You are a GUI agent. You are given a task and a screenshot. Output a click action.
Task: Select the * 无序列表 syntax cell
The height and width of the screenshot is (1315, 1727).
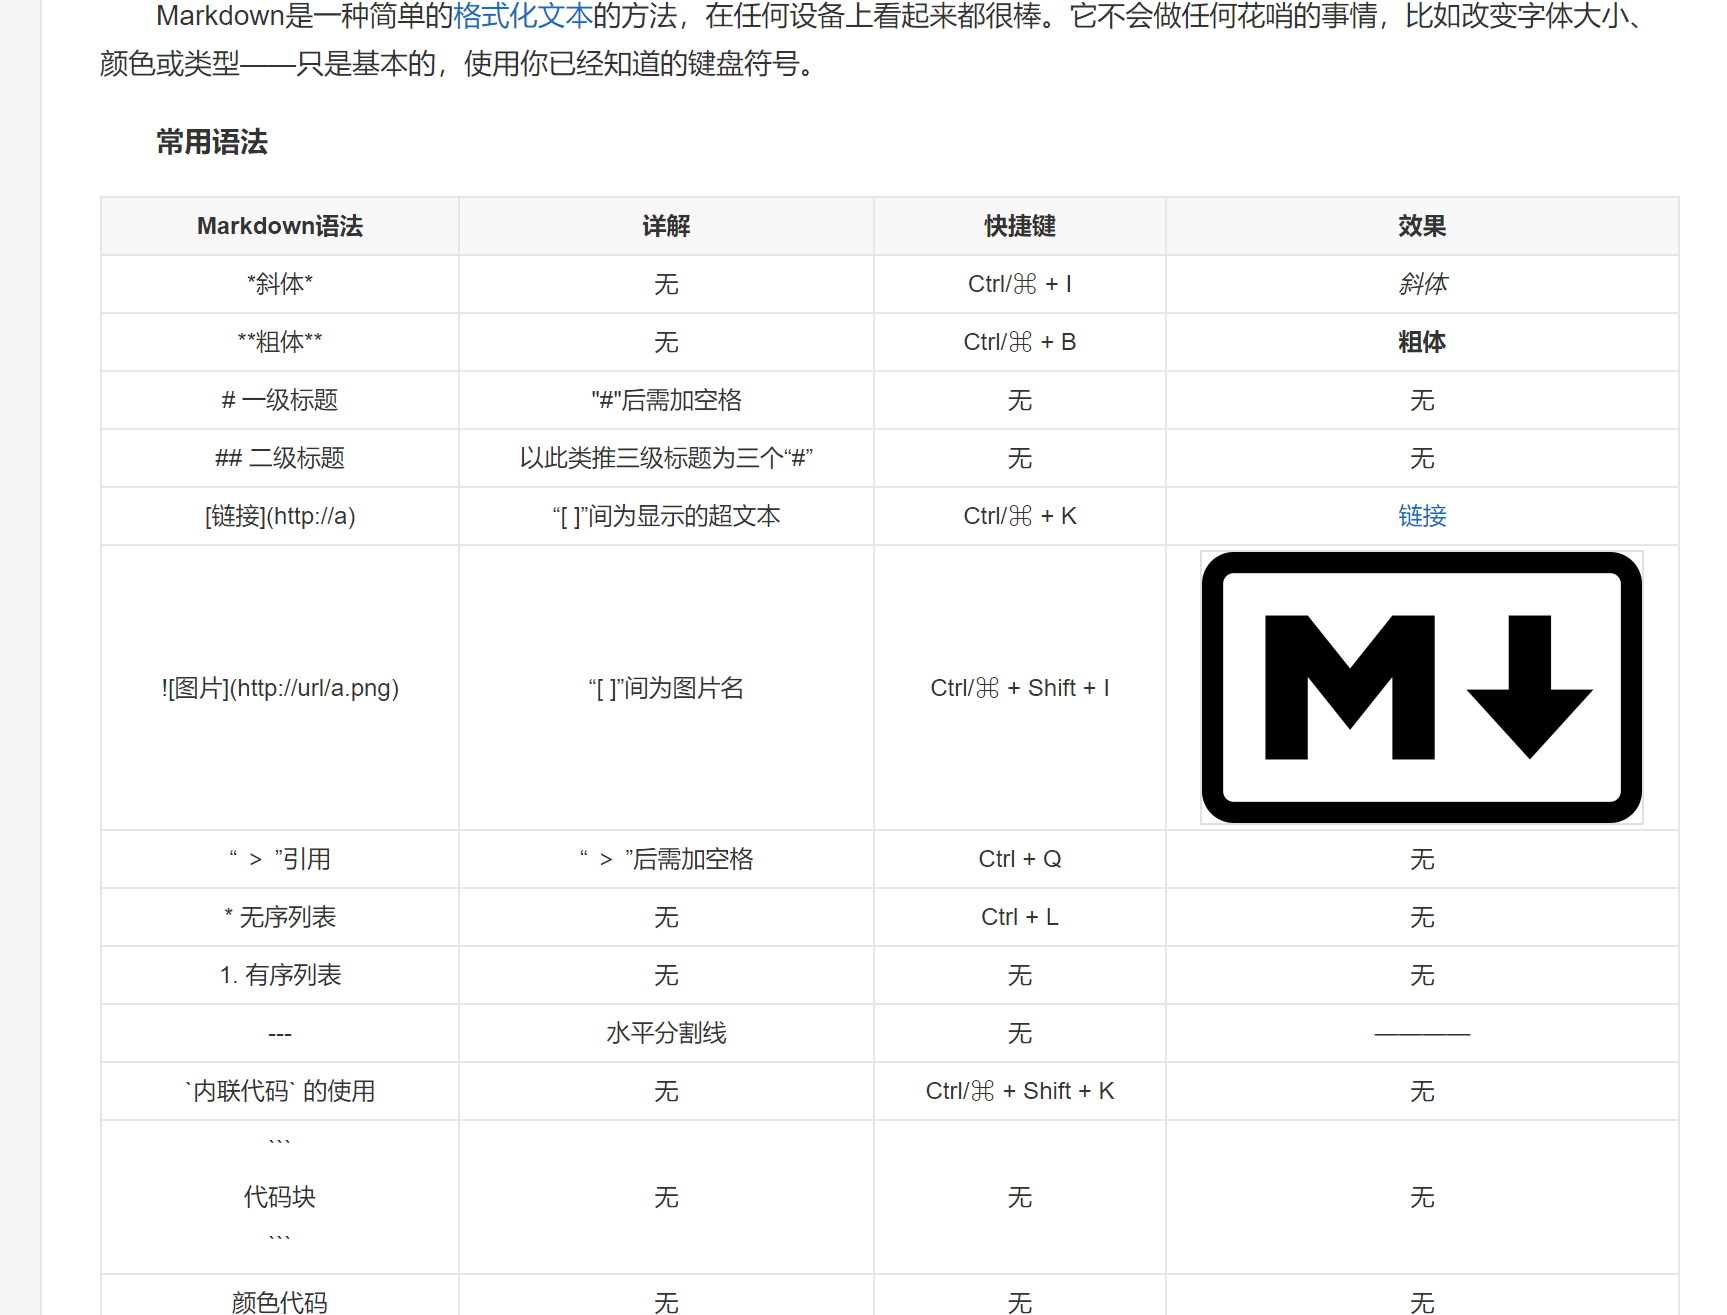(x=280, y=917)
